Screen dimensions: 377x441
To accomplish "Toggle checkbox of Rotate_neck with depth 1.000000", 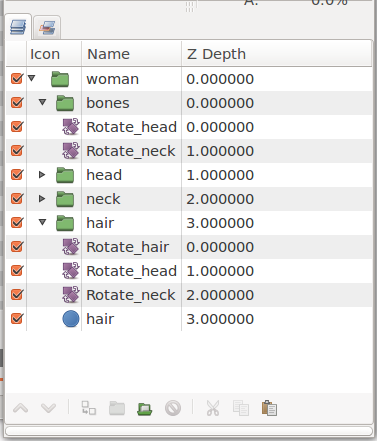I will point(17,151).
